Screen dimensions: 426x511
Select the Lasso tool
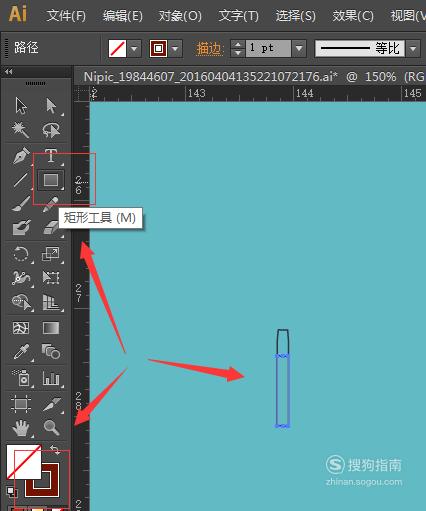(51, 130)
